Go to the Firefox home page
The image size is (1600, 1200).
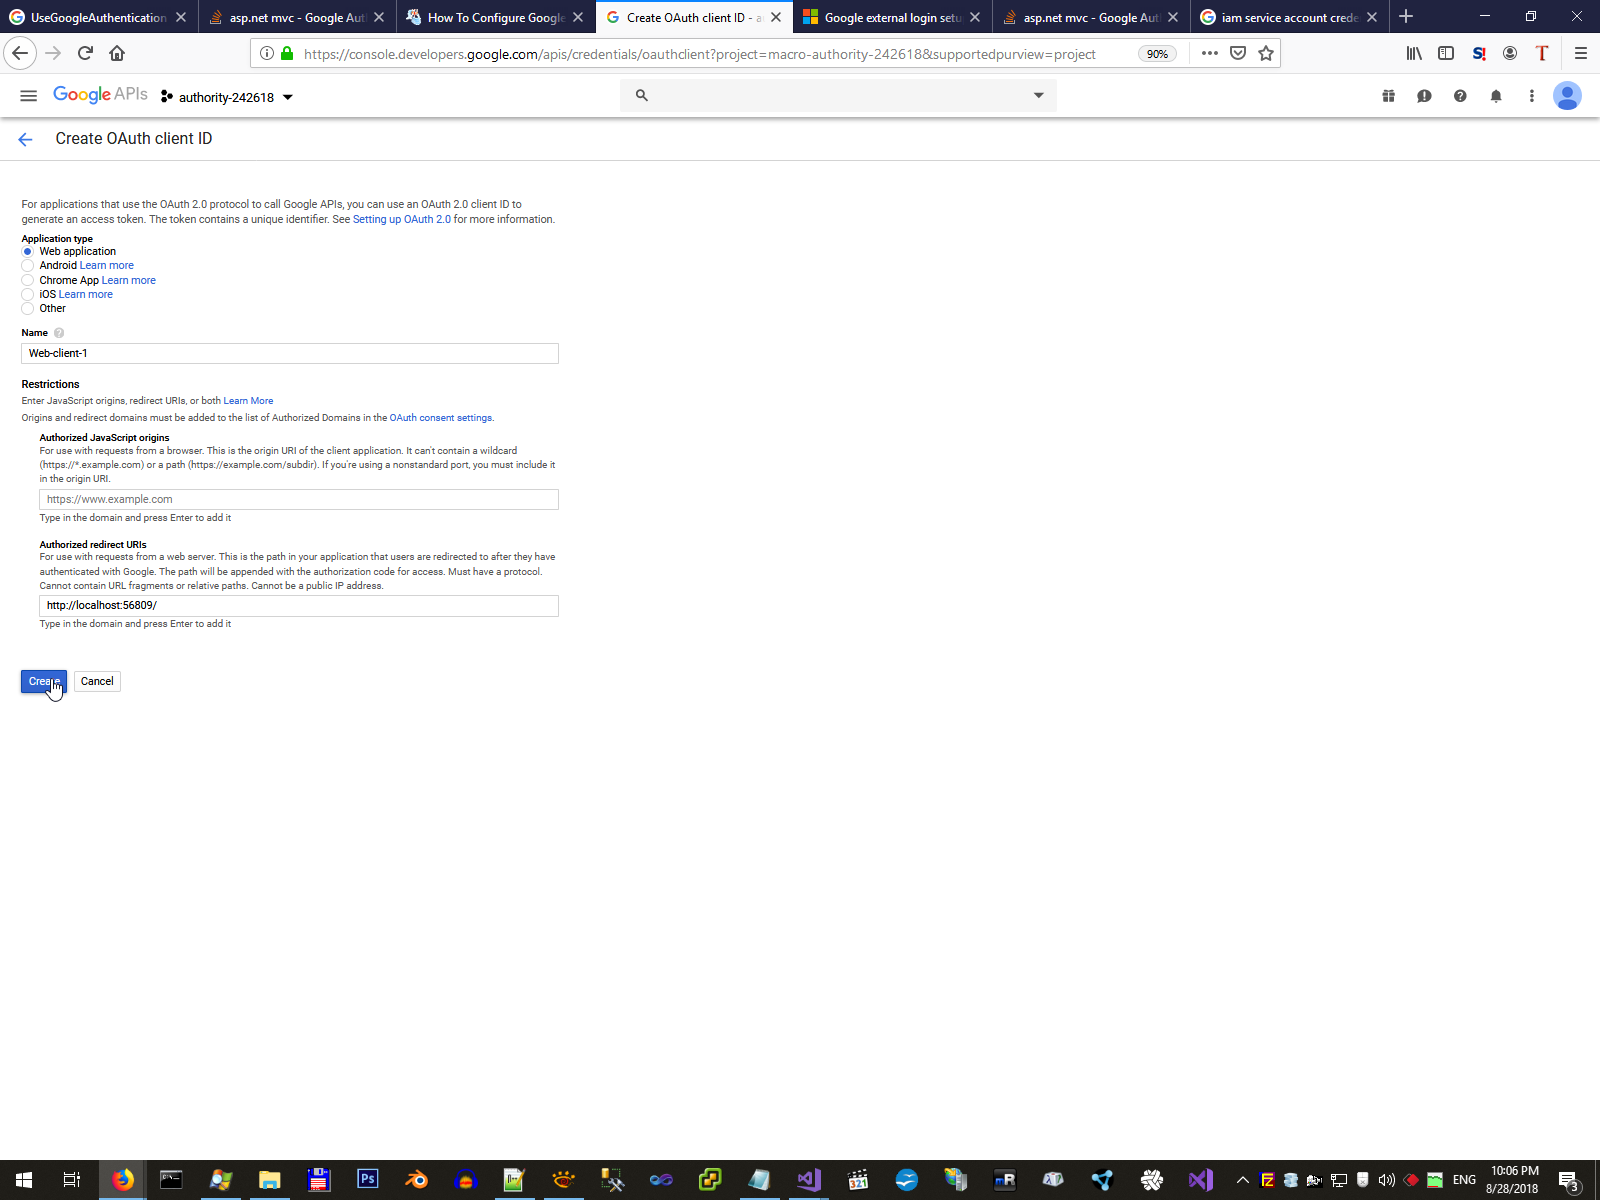(117, 53)
